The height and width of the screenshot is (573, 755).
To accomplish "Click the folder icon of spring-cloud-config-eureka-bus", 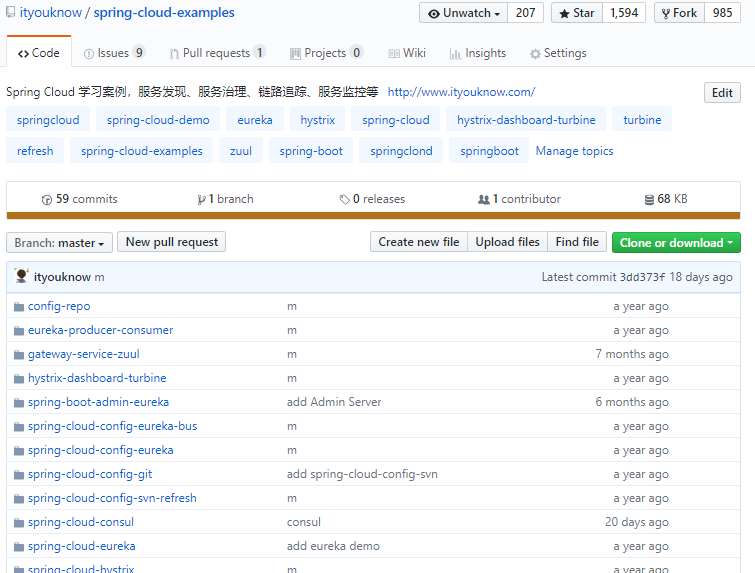I will tap(19, 427).
